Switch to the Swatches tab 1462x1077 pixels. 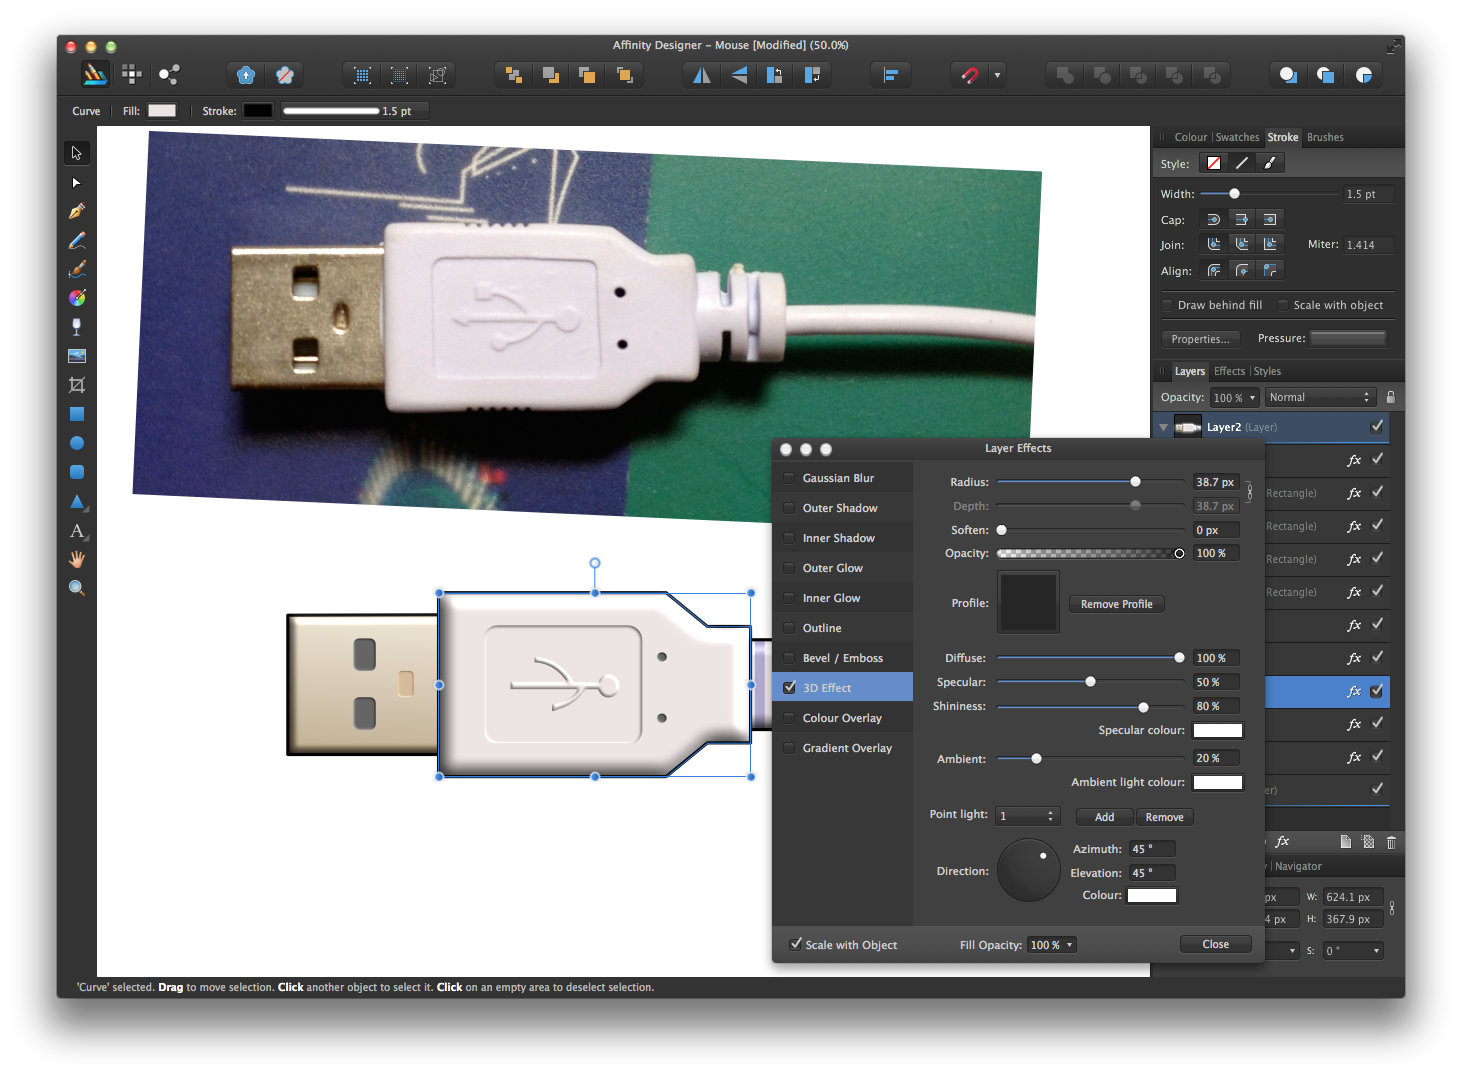(x=1237, y=137)
